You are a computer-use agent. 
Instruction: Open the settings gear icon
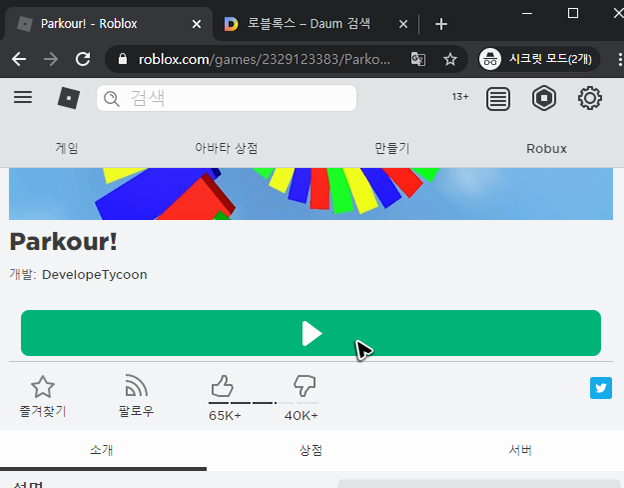point(589,98)
